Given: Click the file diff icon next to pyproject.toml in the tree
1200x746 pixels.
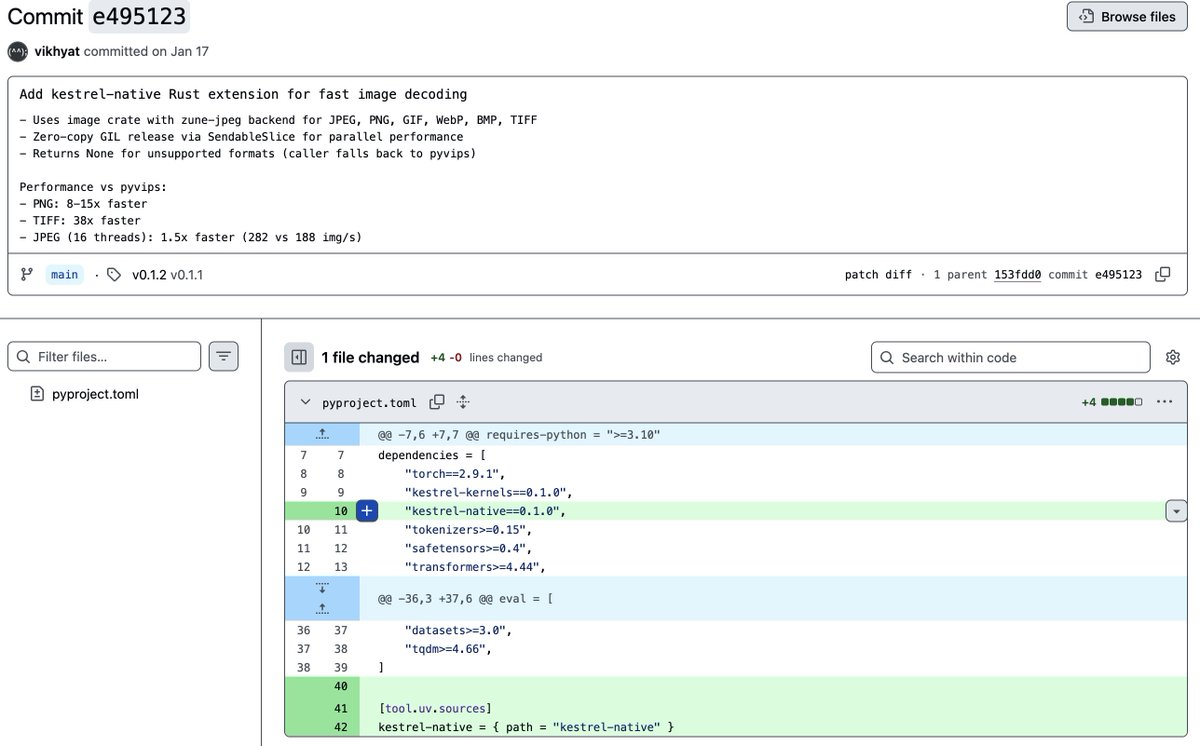Looking at the screenshot, I should [37, 394].
